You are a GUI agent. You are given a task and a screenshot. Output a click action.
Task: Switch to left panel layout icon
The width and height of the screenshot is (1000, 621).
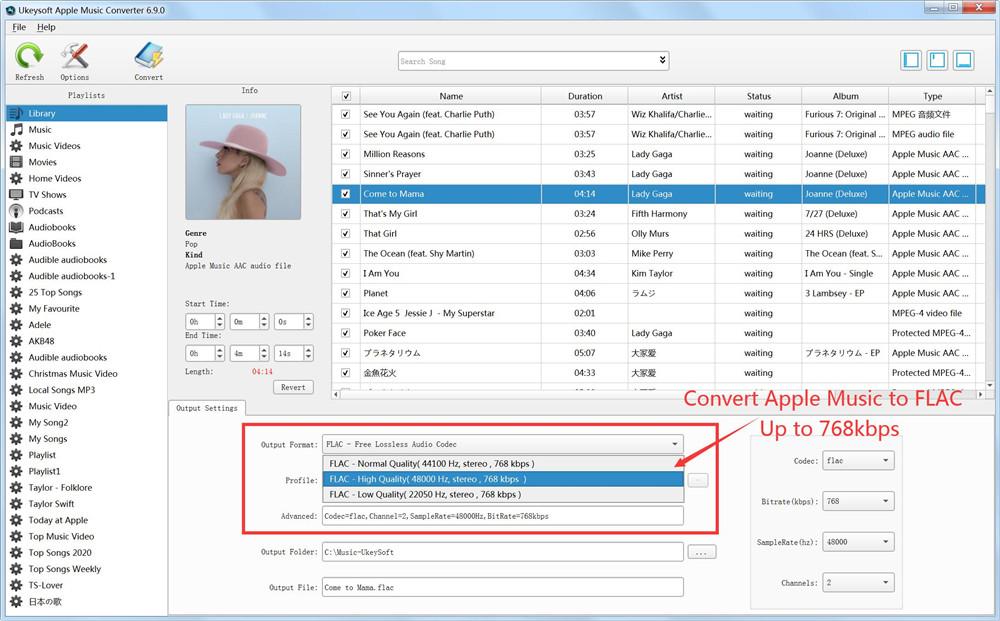click(x=911, y=60)
